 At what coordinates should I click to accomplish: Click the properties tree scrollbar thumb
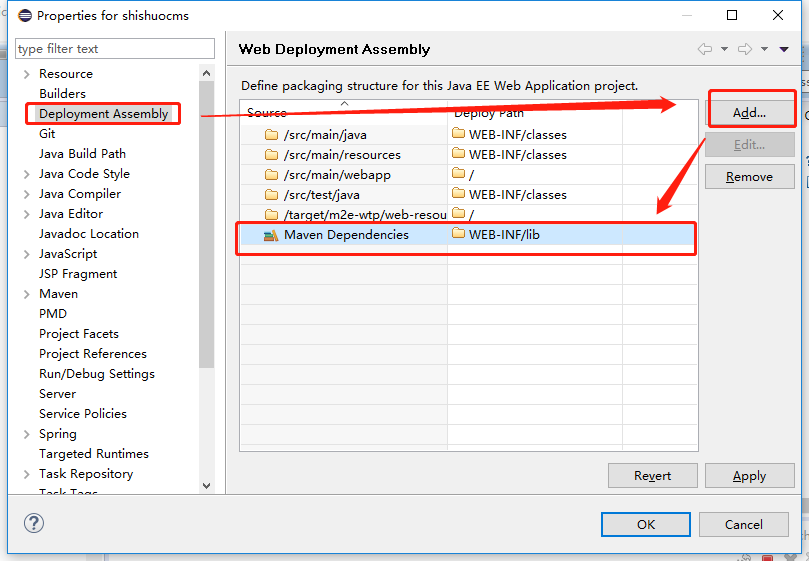(x=206, y=225)
